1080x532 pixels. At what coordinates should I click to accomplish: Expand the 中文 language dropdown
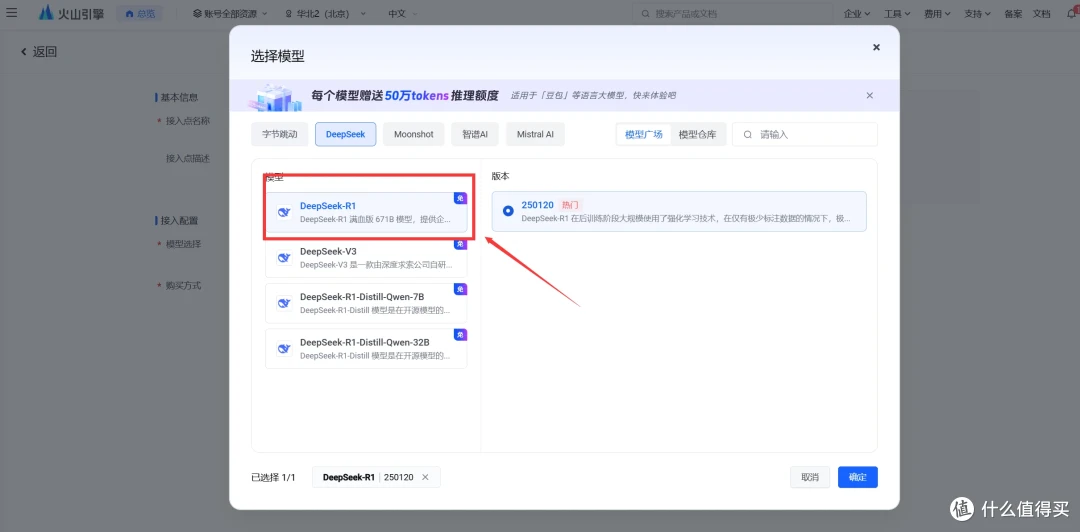click(x=404, y=13)
